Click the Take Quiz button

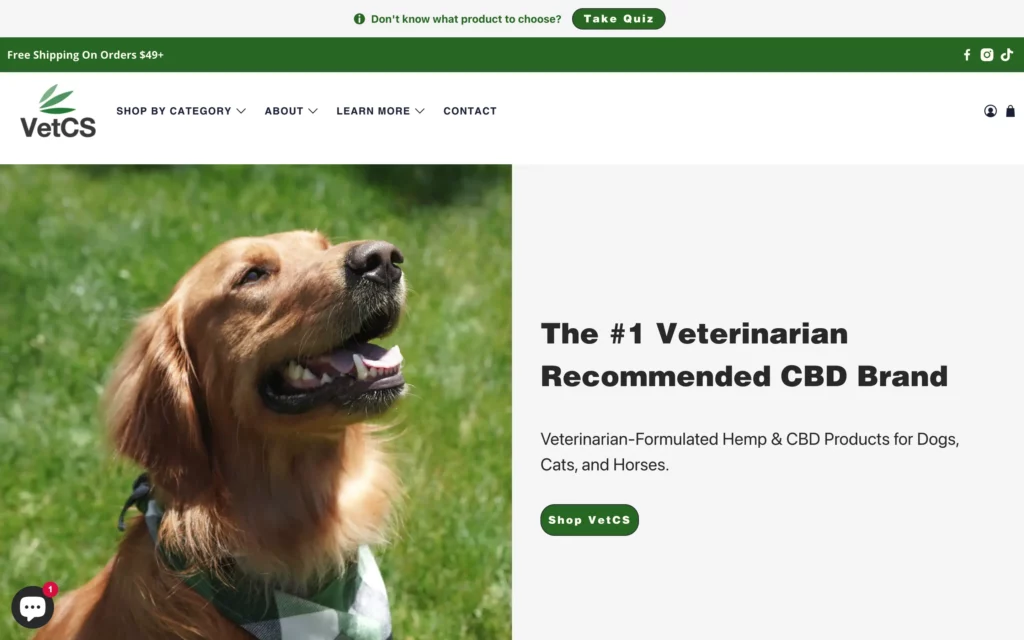point(618,19)
